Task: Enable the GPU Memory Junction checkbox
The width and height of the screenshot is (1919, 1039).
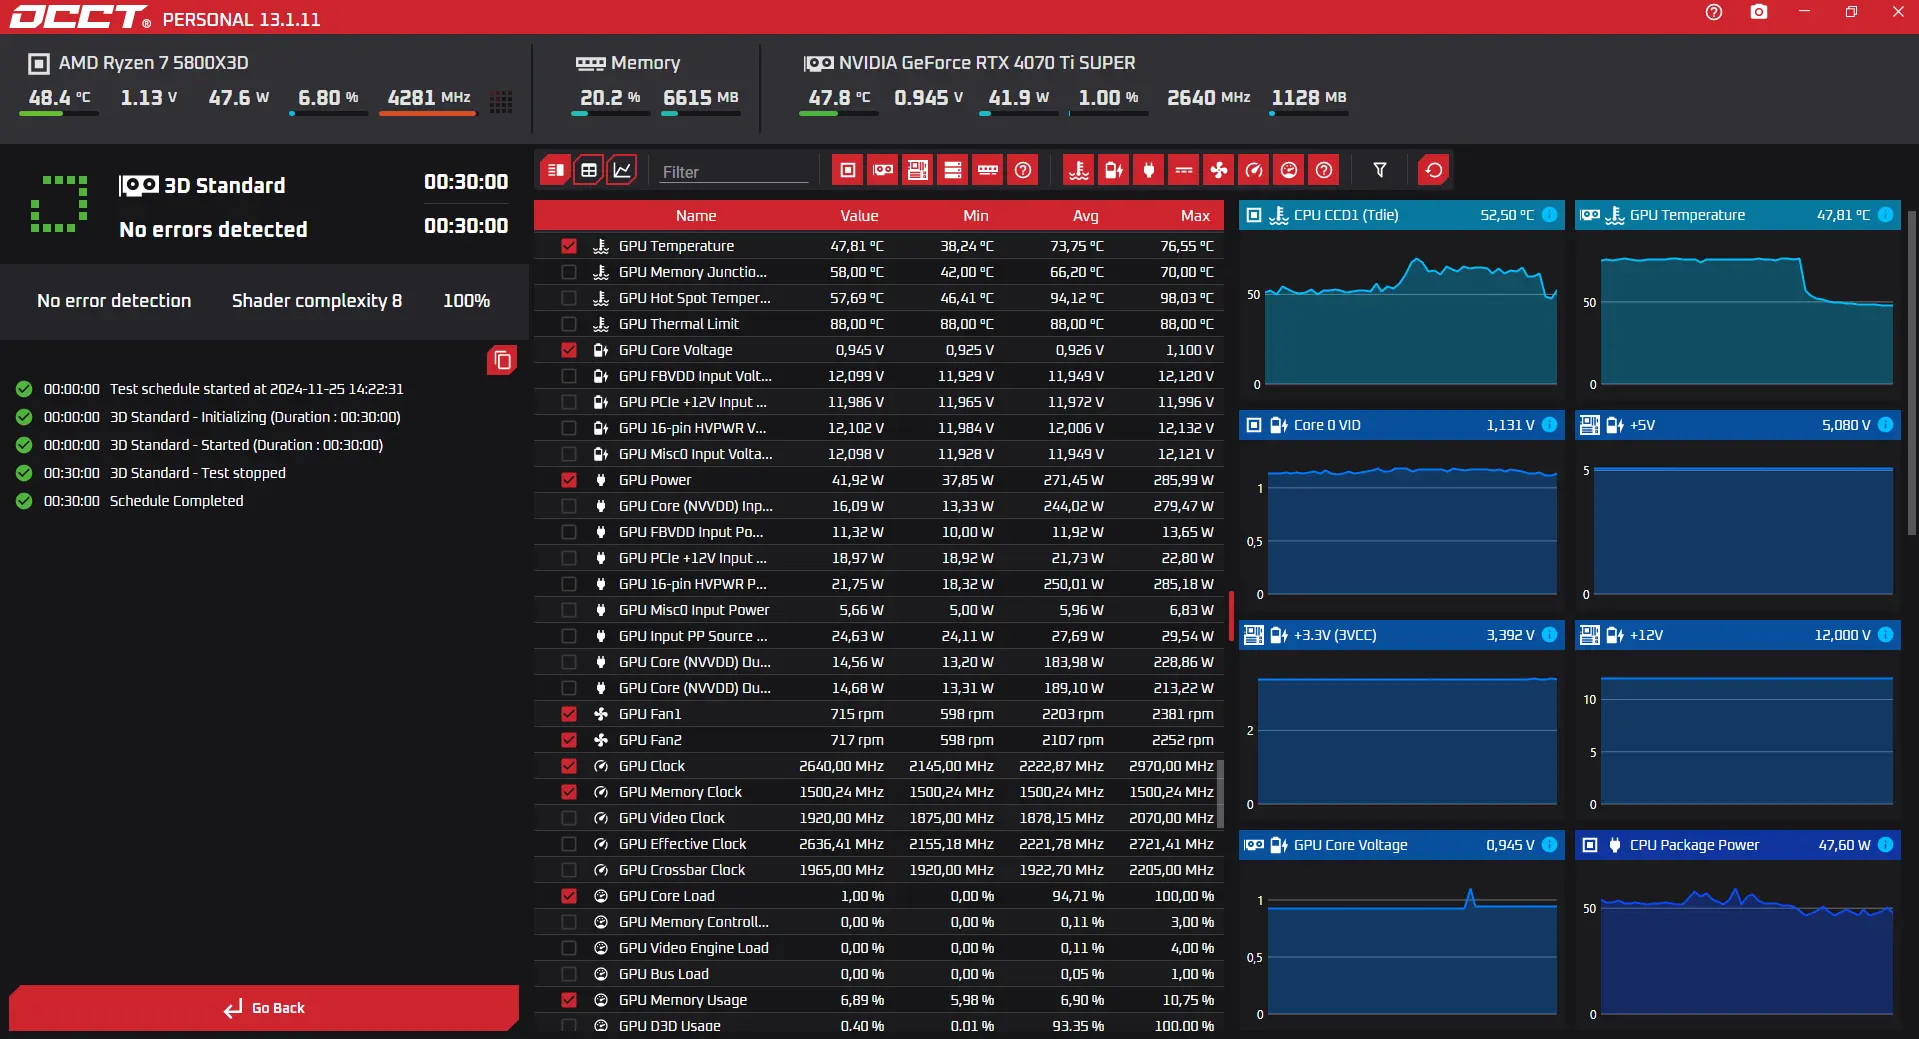Action: [569, 272]
